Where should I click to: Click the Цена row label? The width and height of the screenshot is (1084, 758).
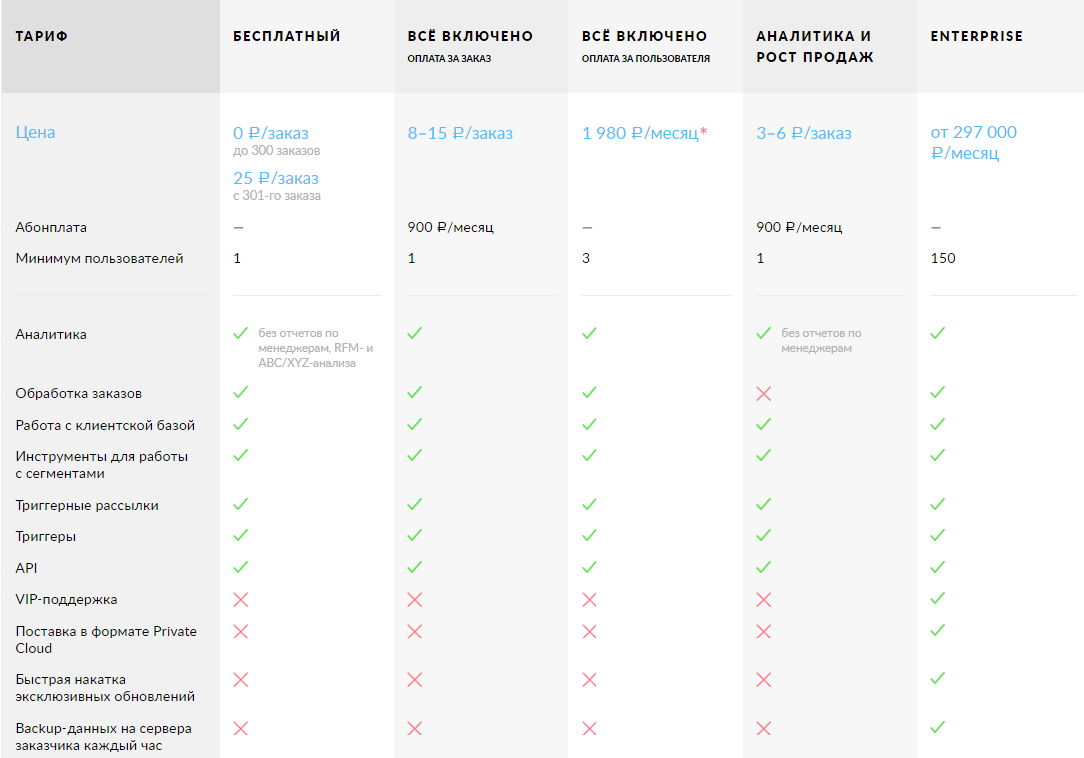pyautogui.click(x=36, y=133)
